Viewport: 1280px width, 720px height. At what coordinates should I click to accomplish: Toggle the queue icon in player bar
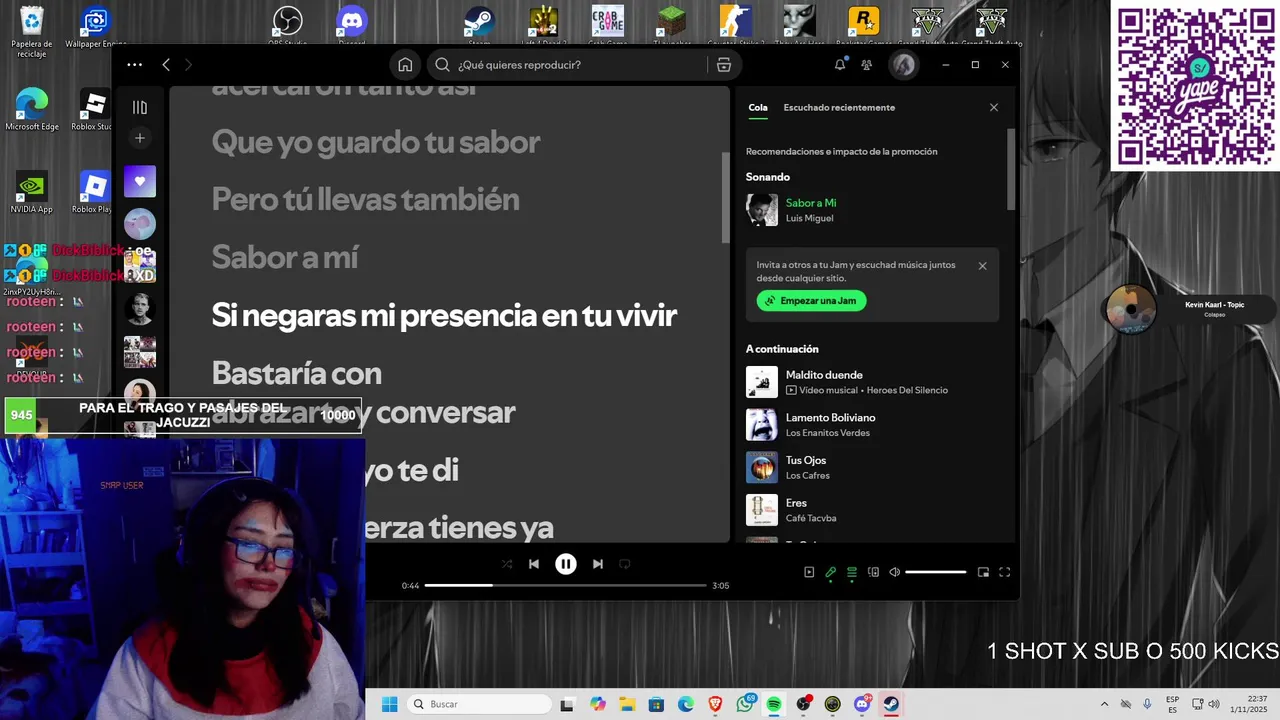[x=852, y=572]
